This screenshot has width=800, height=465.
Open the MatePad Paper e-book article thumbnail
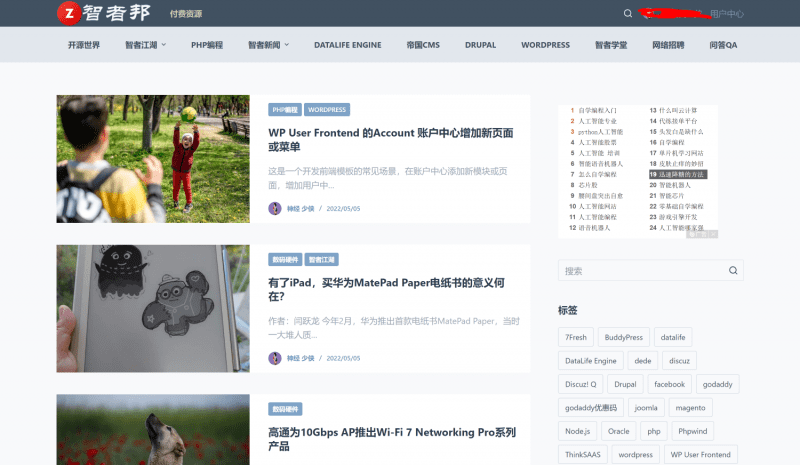(x=153, y=309)
